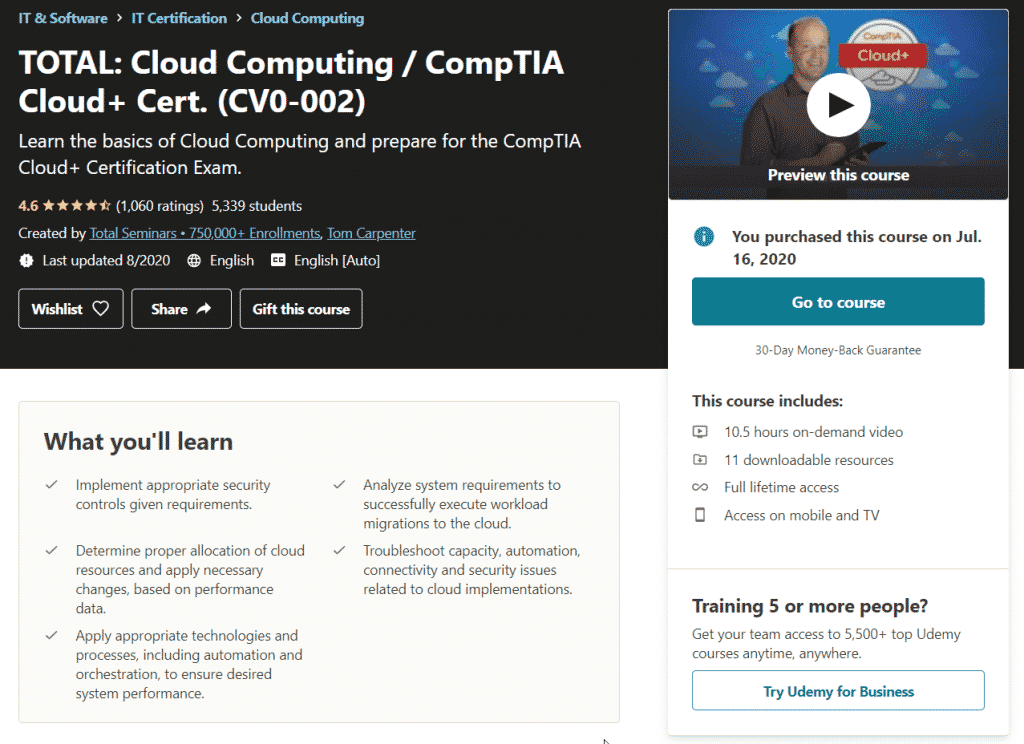The image size is (1024, 744).
Task: Click Full lifetime access text
Action: coord(782,487)
